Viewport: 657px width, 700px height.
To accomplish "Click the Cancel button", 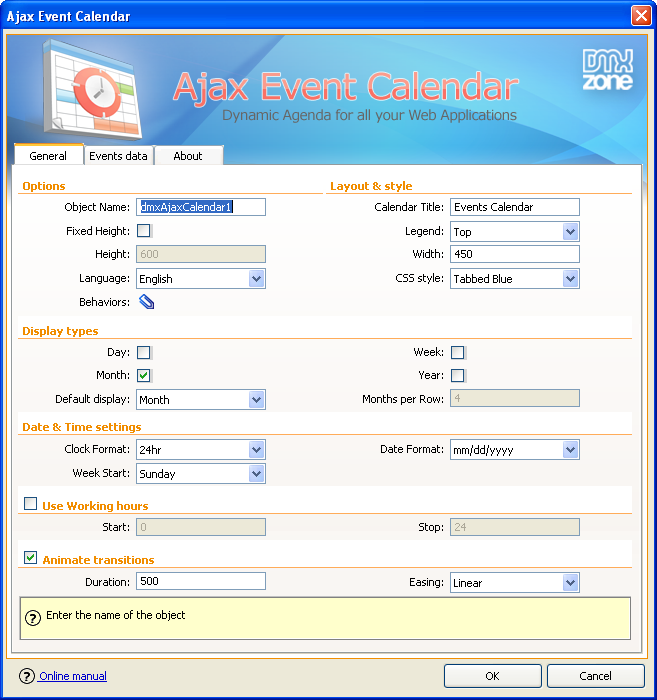I will (595, 676).
